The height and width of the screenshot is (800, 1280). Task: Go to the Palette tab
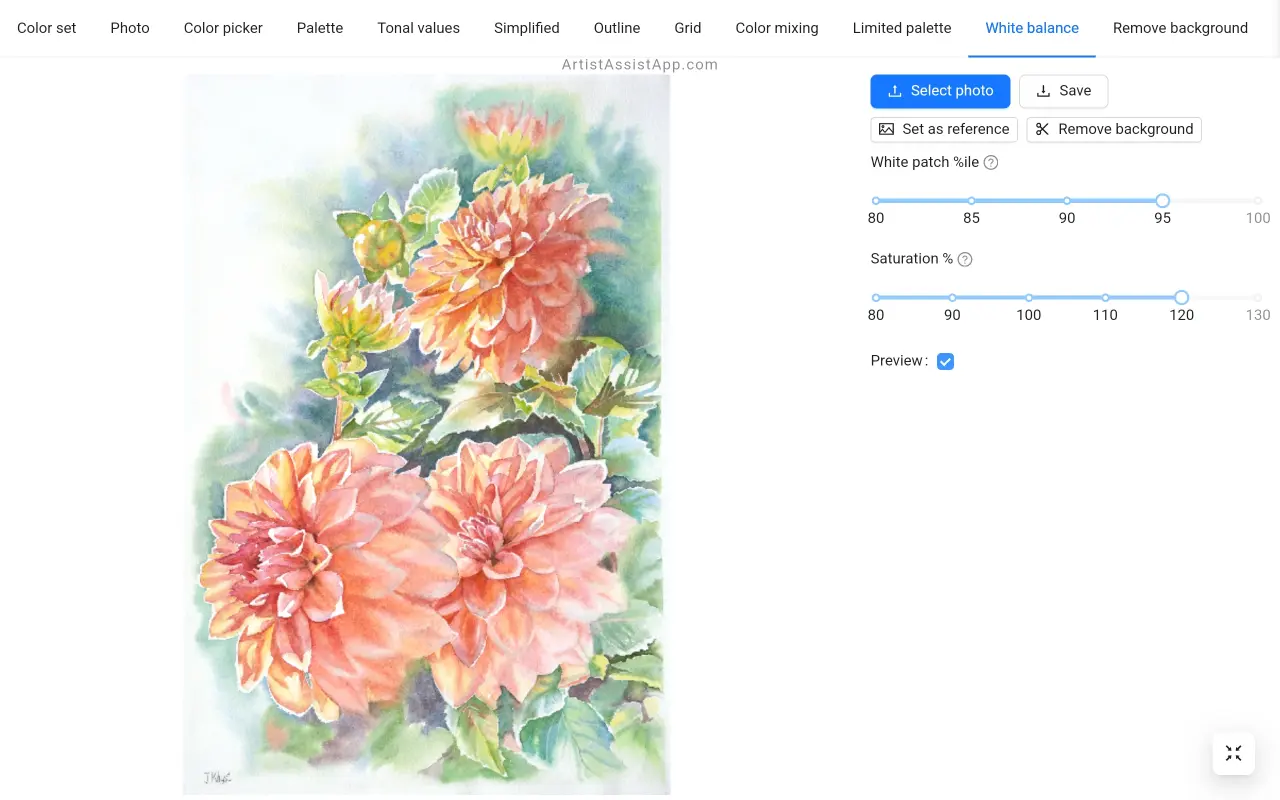click(x=320, y=28)
